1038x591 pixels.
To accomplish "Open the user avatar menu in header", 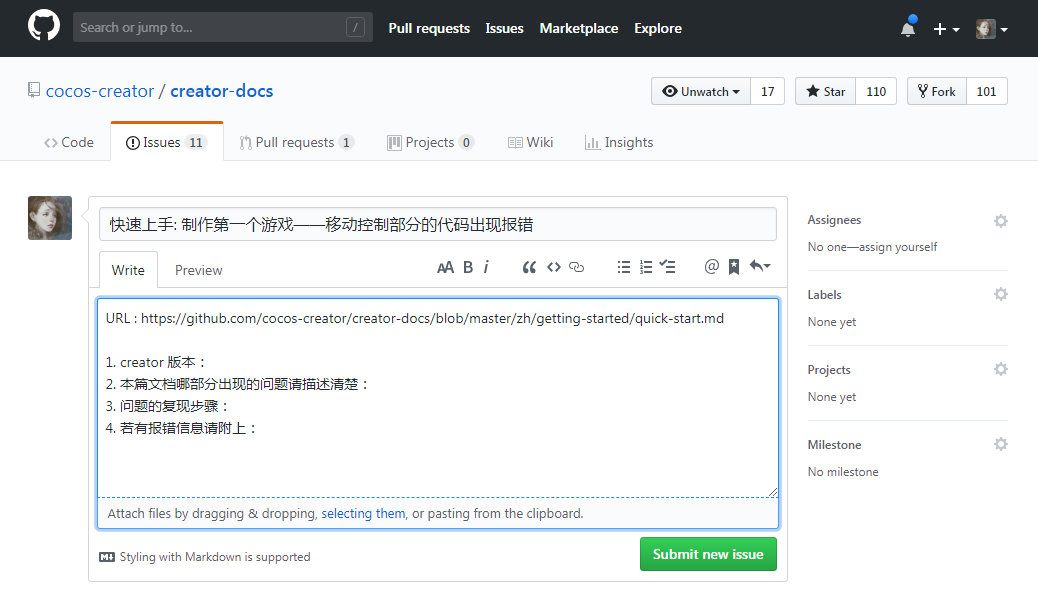I will [992, 29].
